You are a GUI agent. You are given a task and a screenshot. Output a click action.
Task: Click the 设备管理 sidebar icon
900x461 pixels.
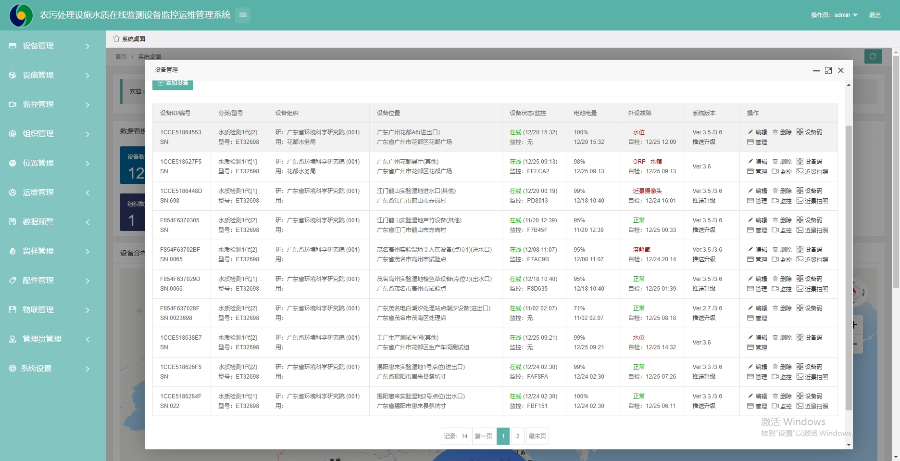13,45
